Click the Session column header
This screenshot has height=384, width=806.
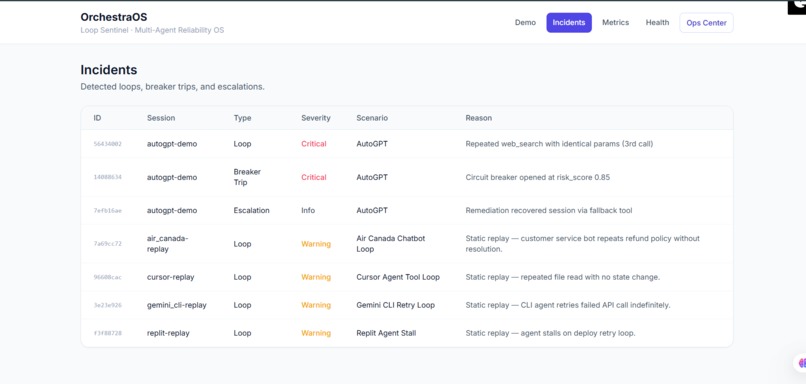[x=161, y=118]
